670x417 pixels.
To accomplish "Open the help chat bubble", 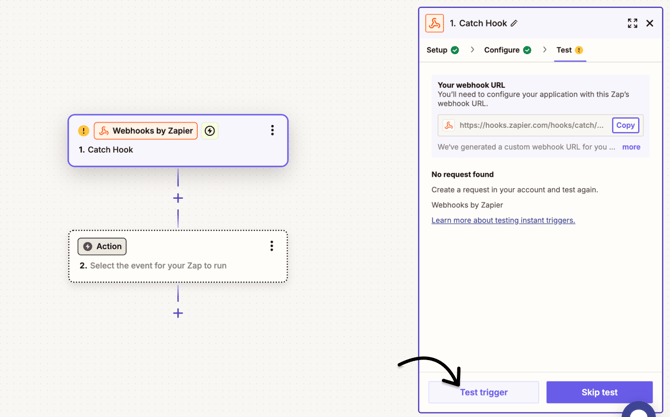I will point(638,410).
